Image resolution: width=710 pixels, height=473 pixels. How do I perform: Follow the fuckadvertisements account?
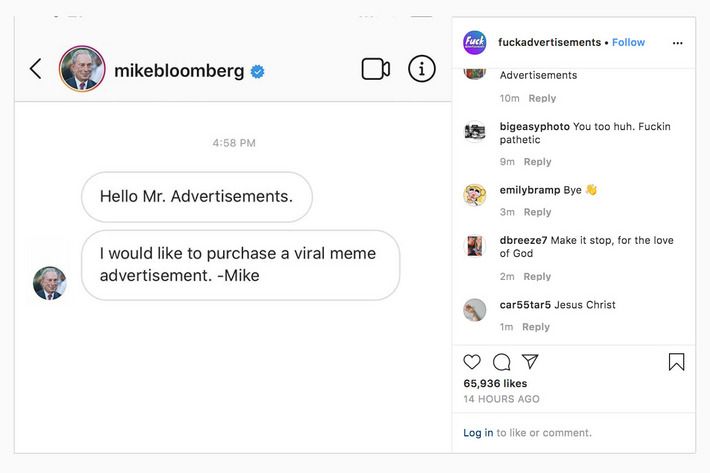[628, 43]
